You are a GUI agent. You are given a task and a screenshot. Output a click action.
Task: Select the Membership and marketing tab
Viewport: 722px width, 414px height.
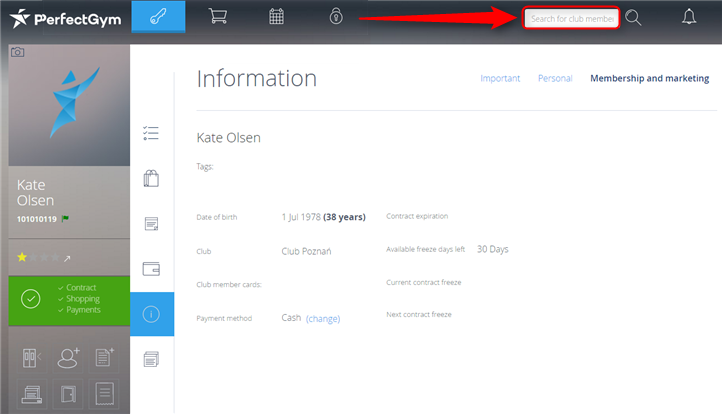(x=649, y=78)
